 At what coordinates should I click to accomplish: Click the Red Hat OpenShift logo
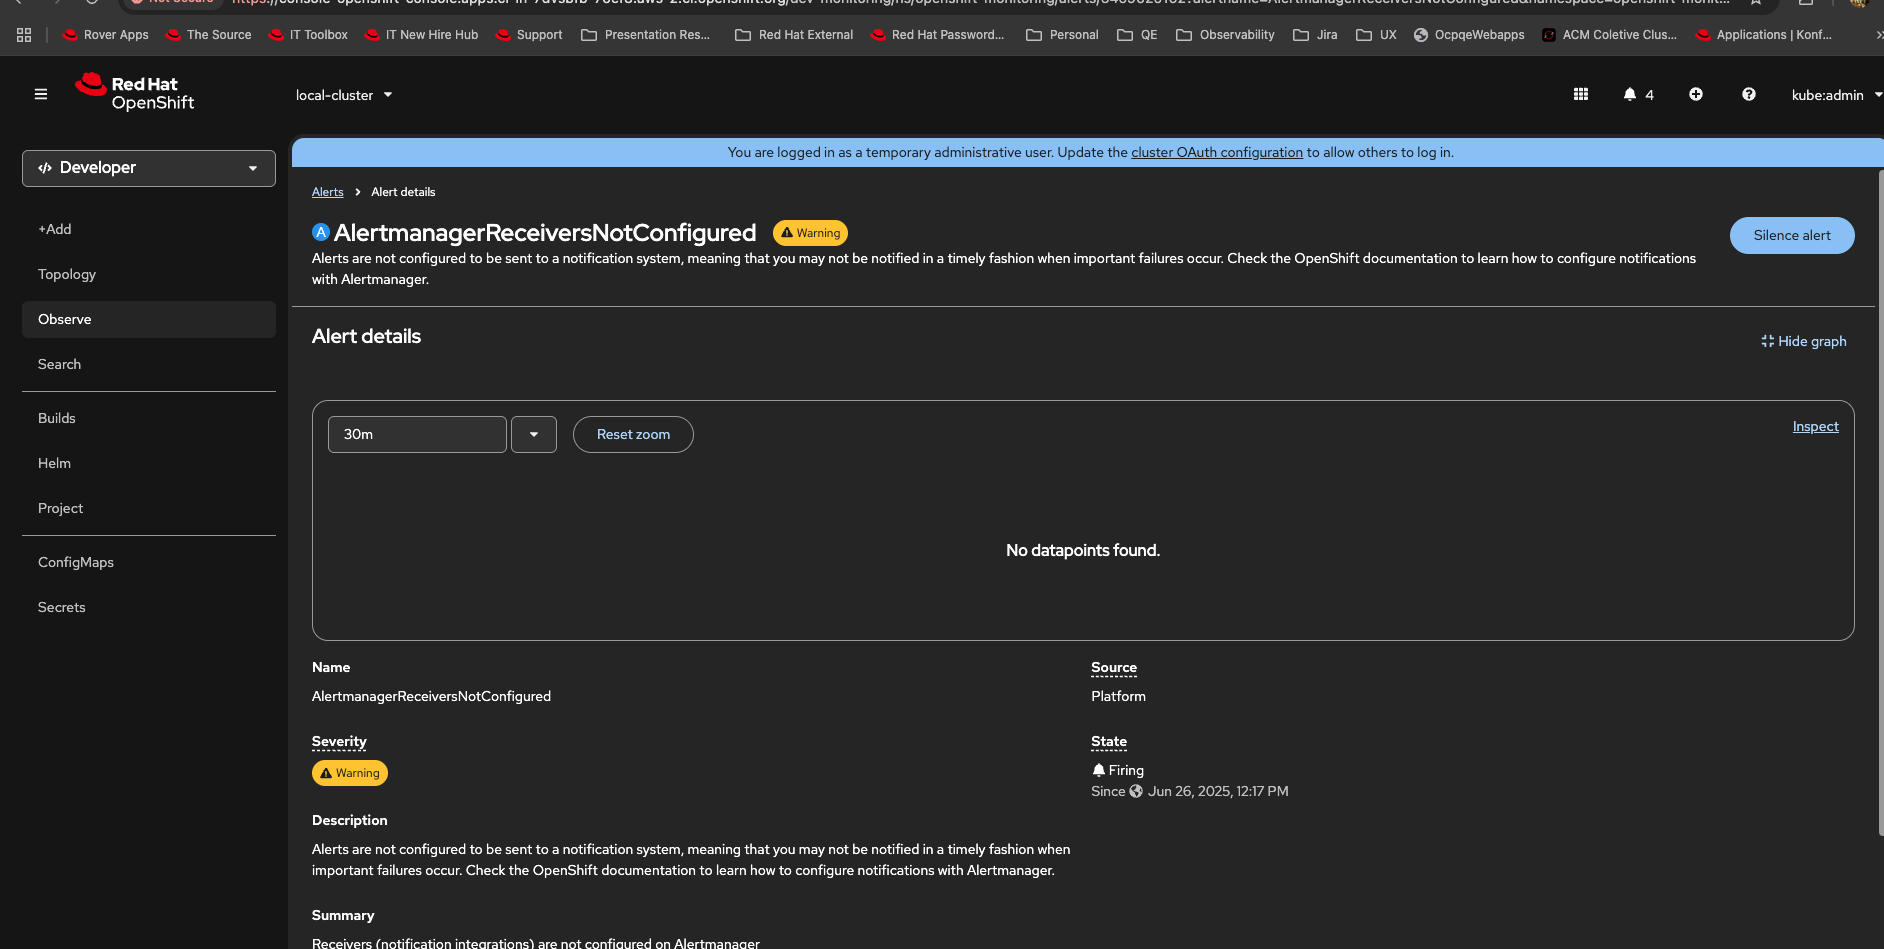tap(135, 92)
